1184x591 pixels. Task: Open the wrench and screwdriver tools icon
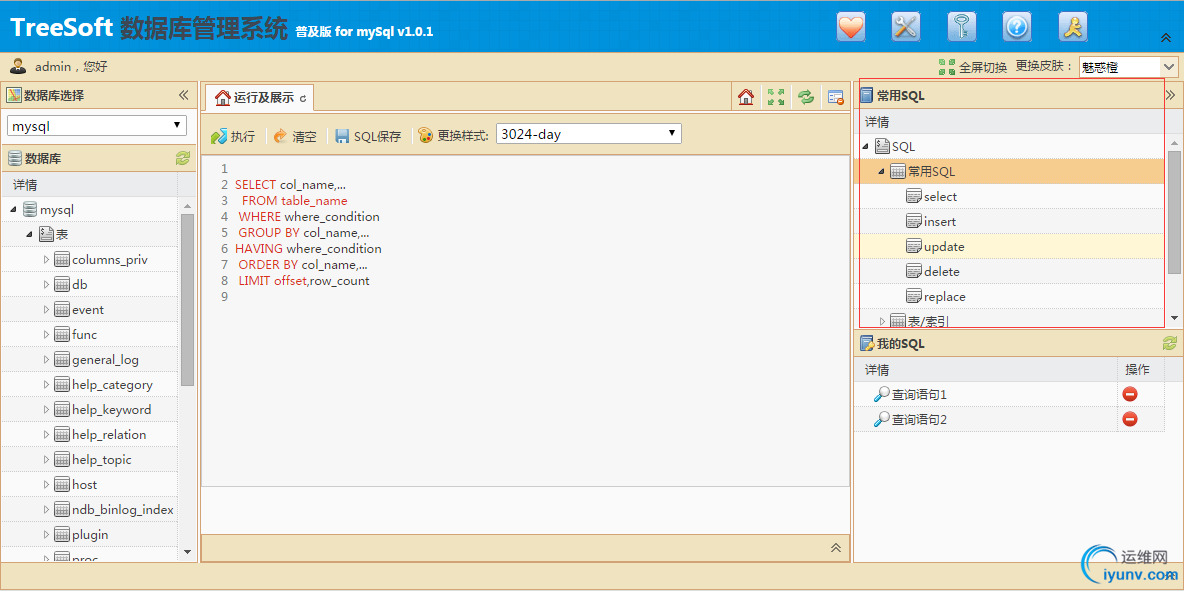(905, 27)
